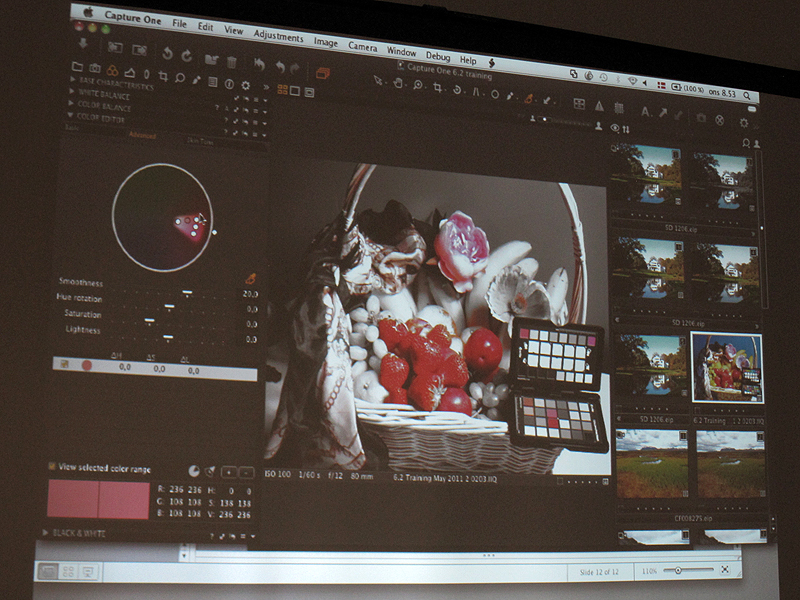Open the File menu
800x600 pixels.
click(180, 23)
